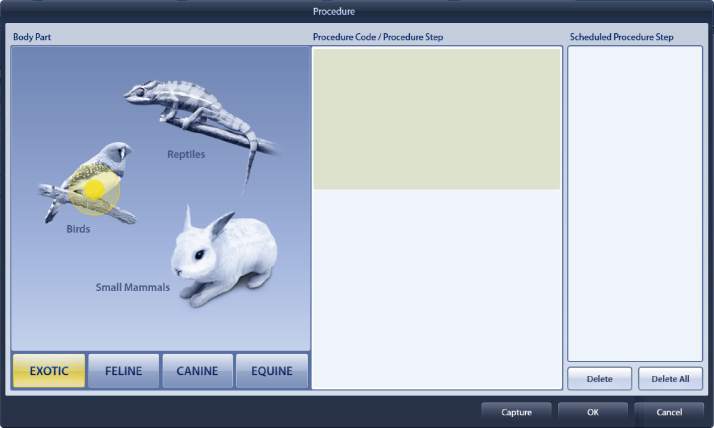Switch to the CANINE species tab

coord(197,371)
